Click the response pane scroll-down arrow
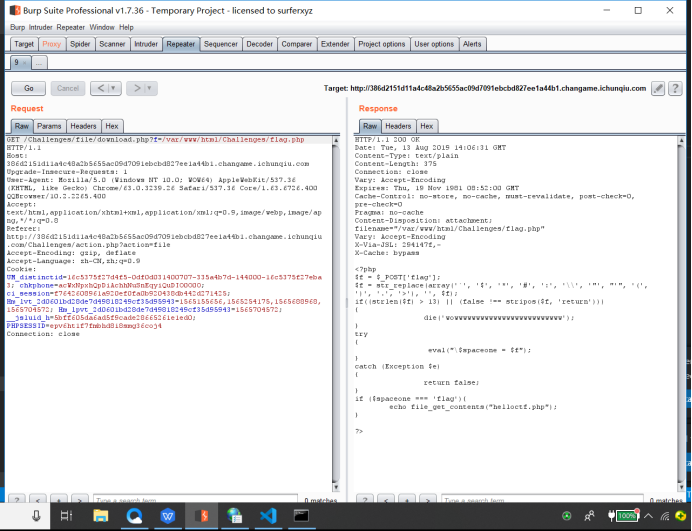This screenshot has height=531, width=692. pyautogui.click(x=681, y=487)
